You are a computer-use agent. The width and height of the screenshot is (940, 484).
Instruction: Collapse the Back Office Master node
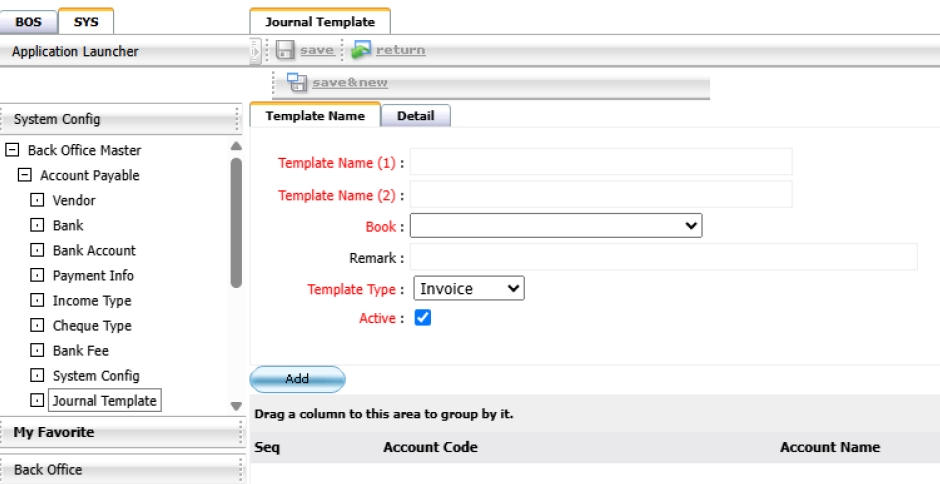tap(13, 151)
